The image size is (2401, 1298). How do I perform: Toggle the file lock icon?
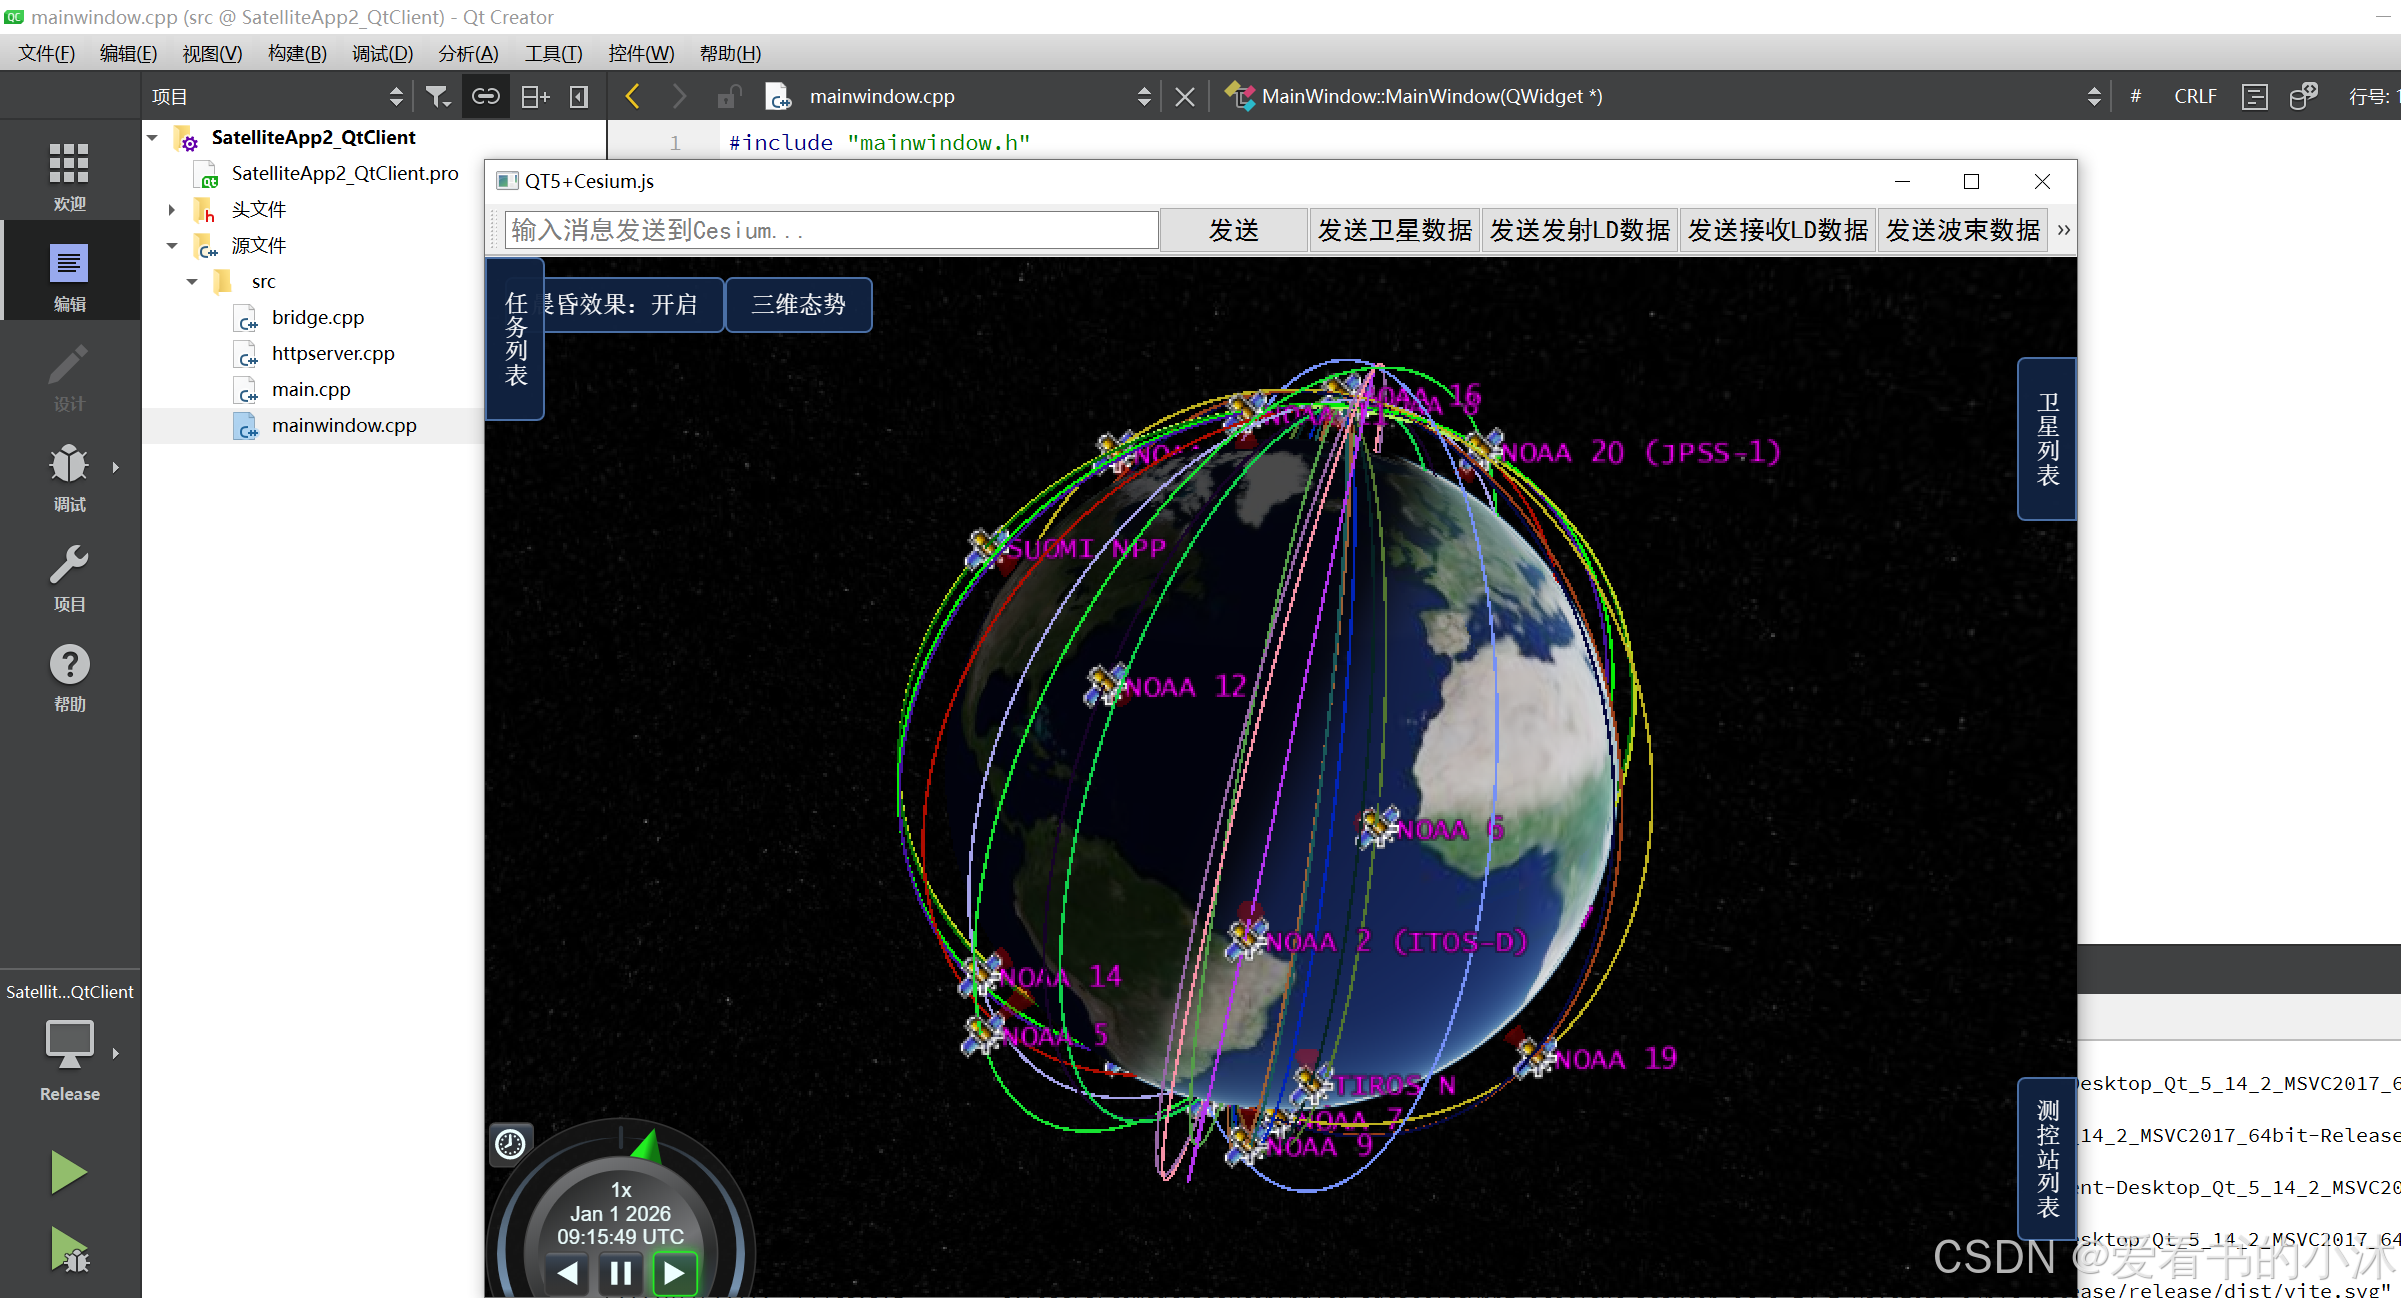(729, 96)
